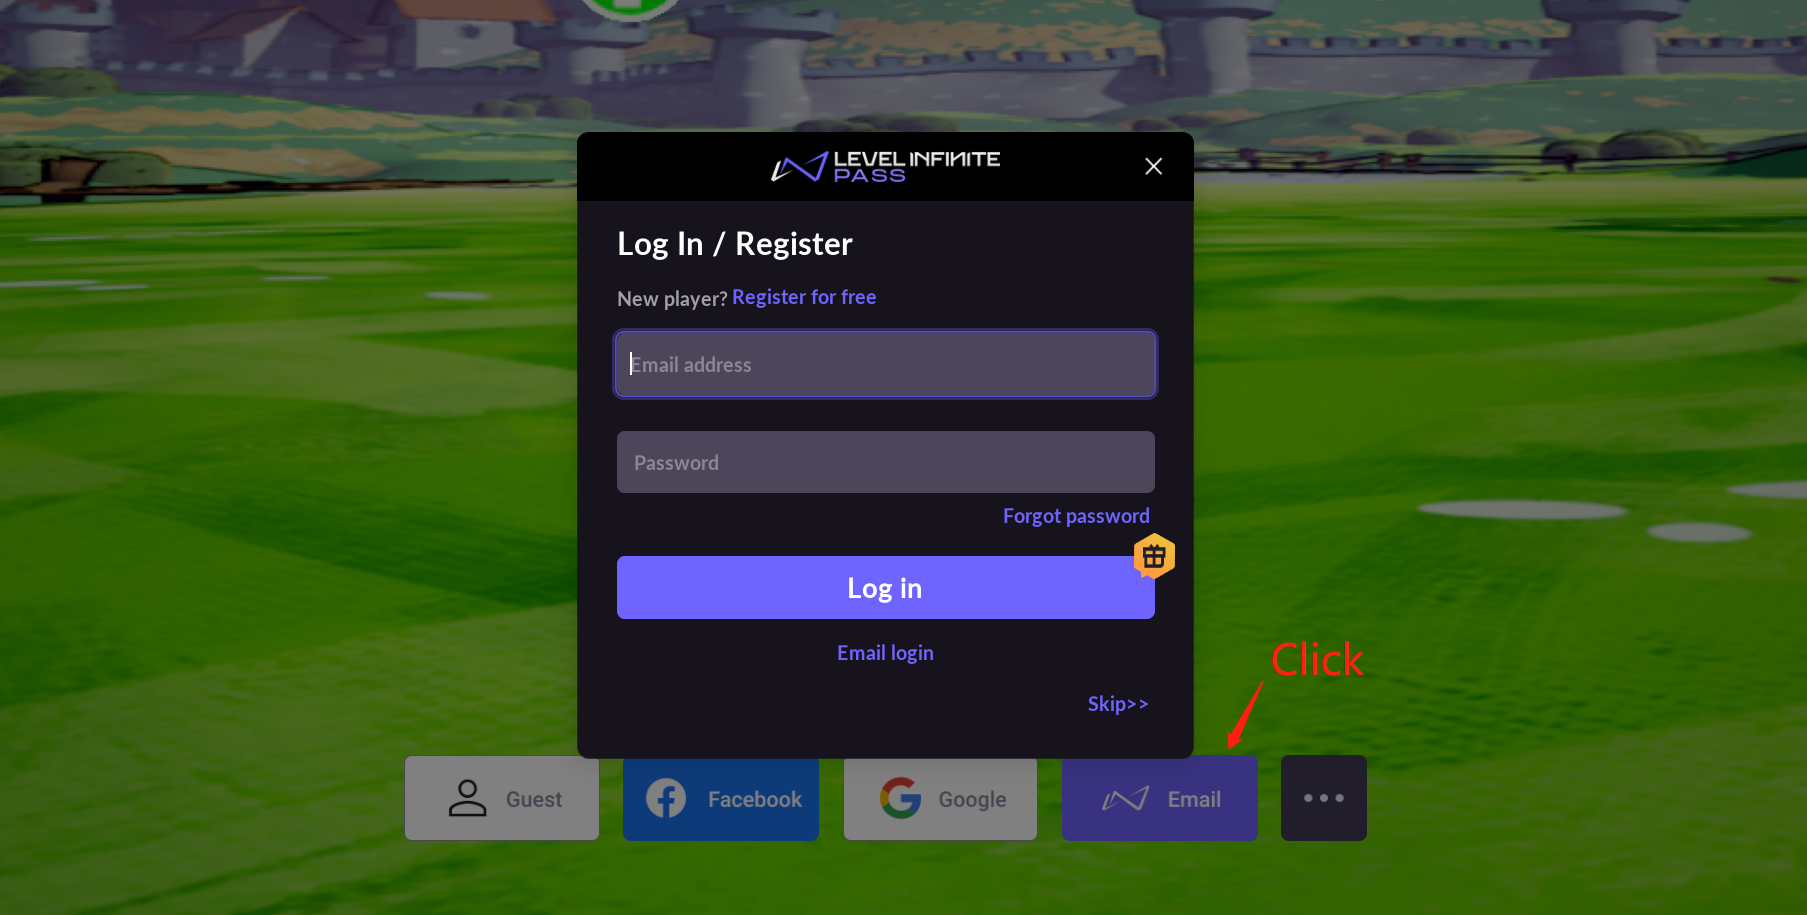
Task: Skip the login with Skip>>
Action: (x=1118, y=704)
